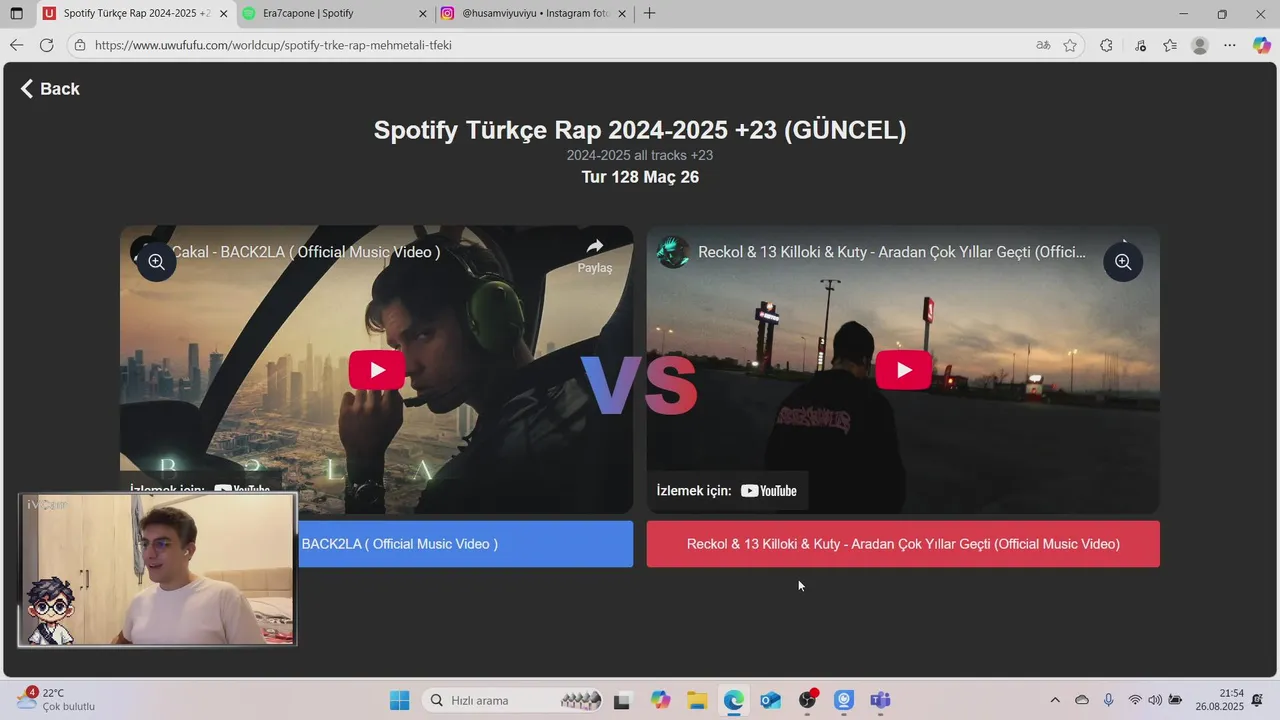Open the translate page icon

point(1043,45)
